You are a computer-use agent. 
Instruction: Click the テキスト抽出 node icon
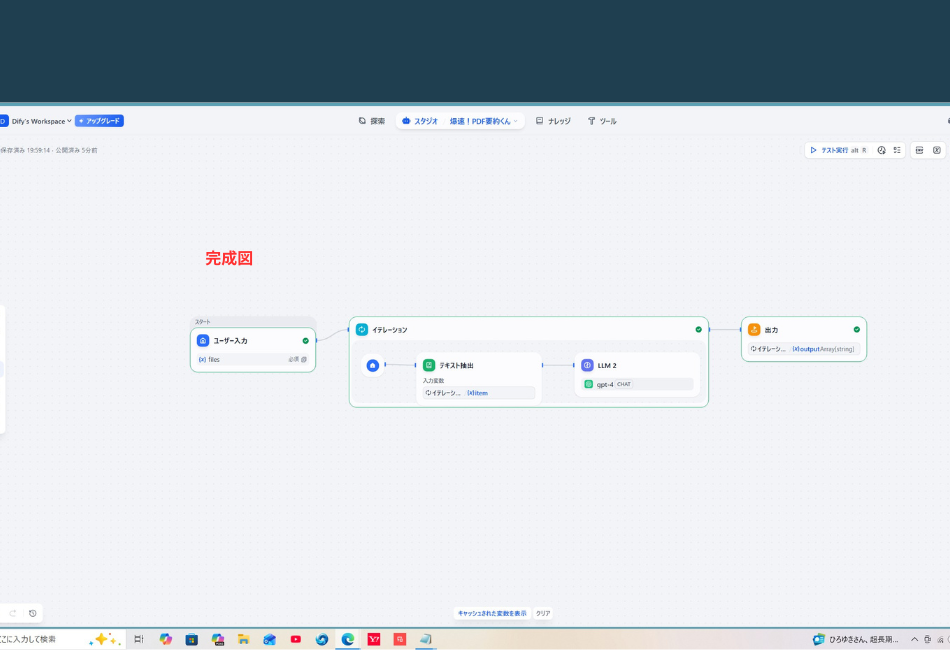coord(430,365)
